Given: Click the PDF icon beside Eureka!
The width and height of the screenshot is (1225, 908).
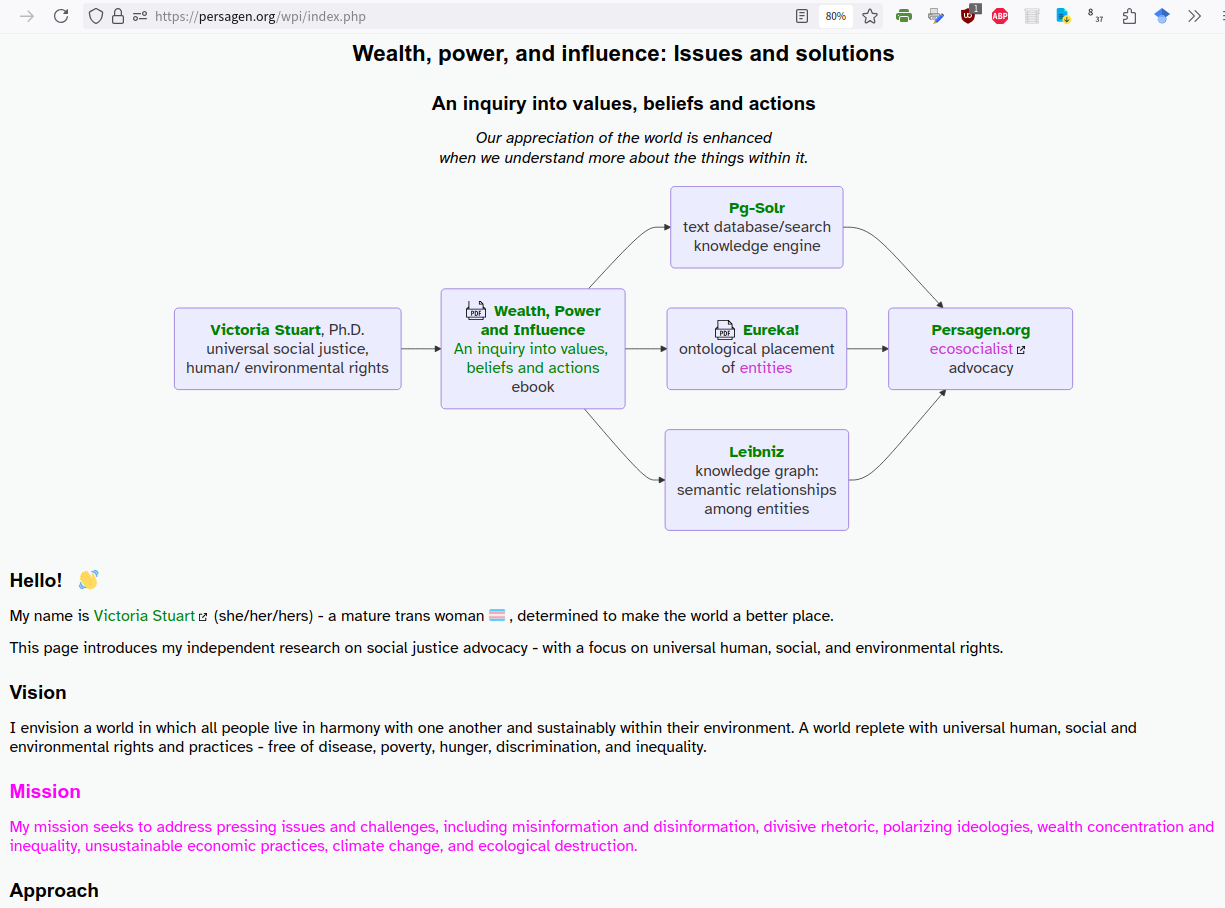Looking at the screenshot, I should tap(725, 329).
